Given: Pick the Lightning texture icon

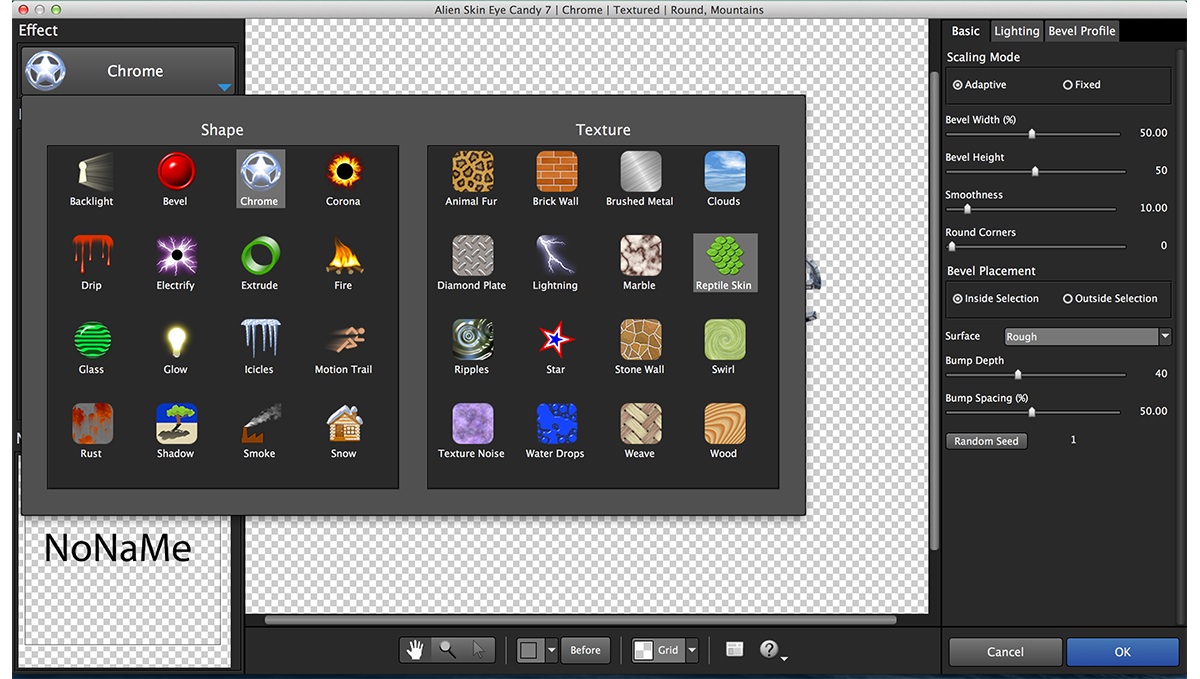Looking at the screenshot, I should 555,262.
